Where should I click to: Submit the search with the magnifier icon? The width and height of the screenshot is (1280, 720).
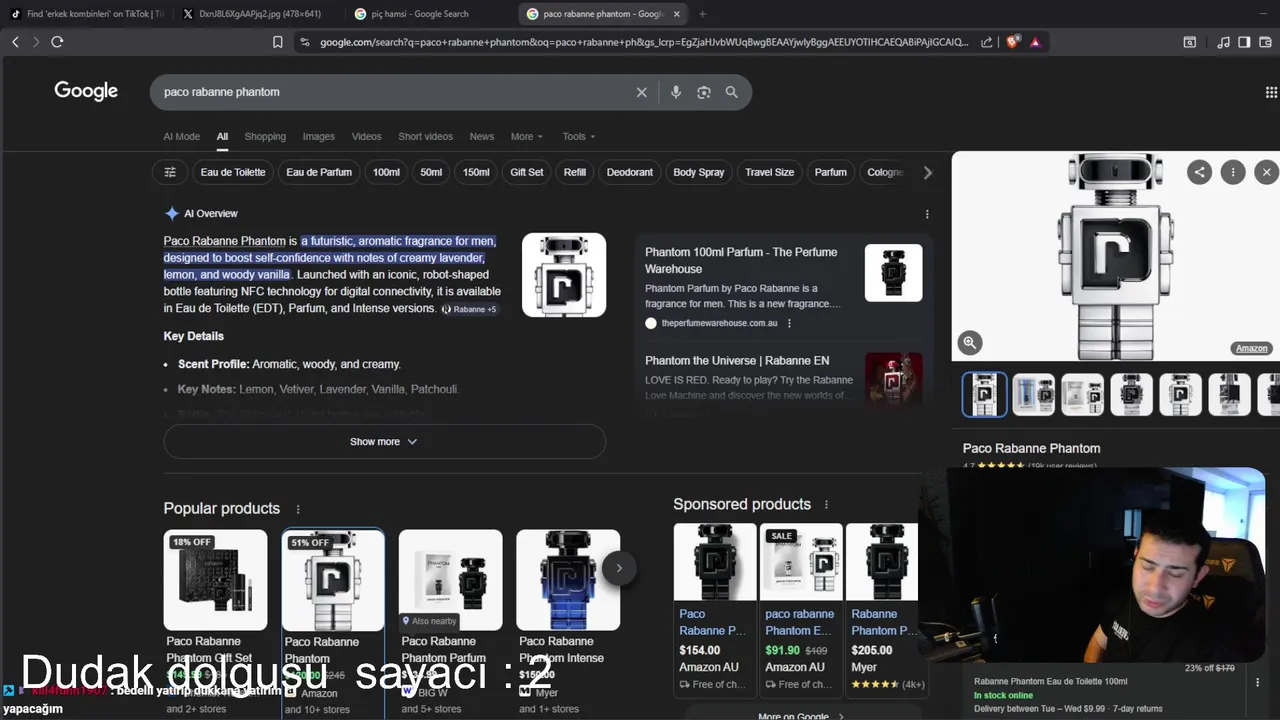pyautogui.click(x=732, y=92)
